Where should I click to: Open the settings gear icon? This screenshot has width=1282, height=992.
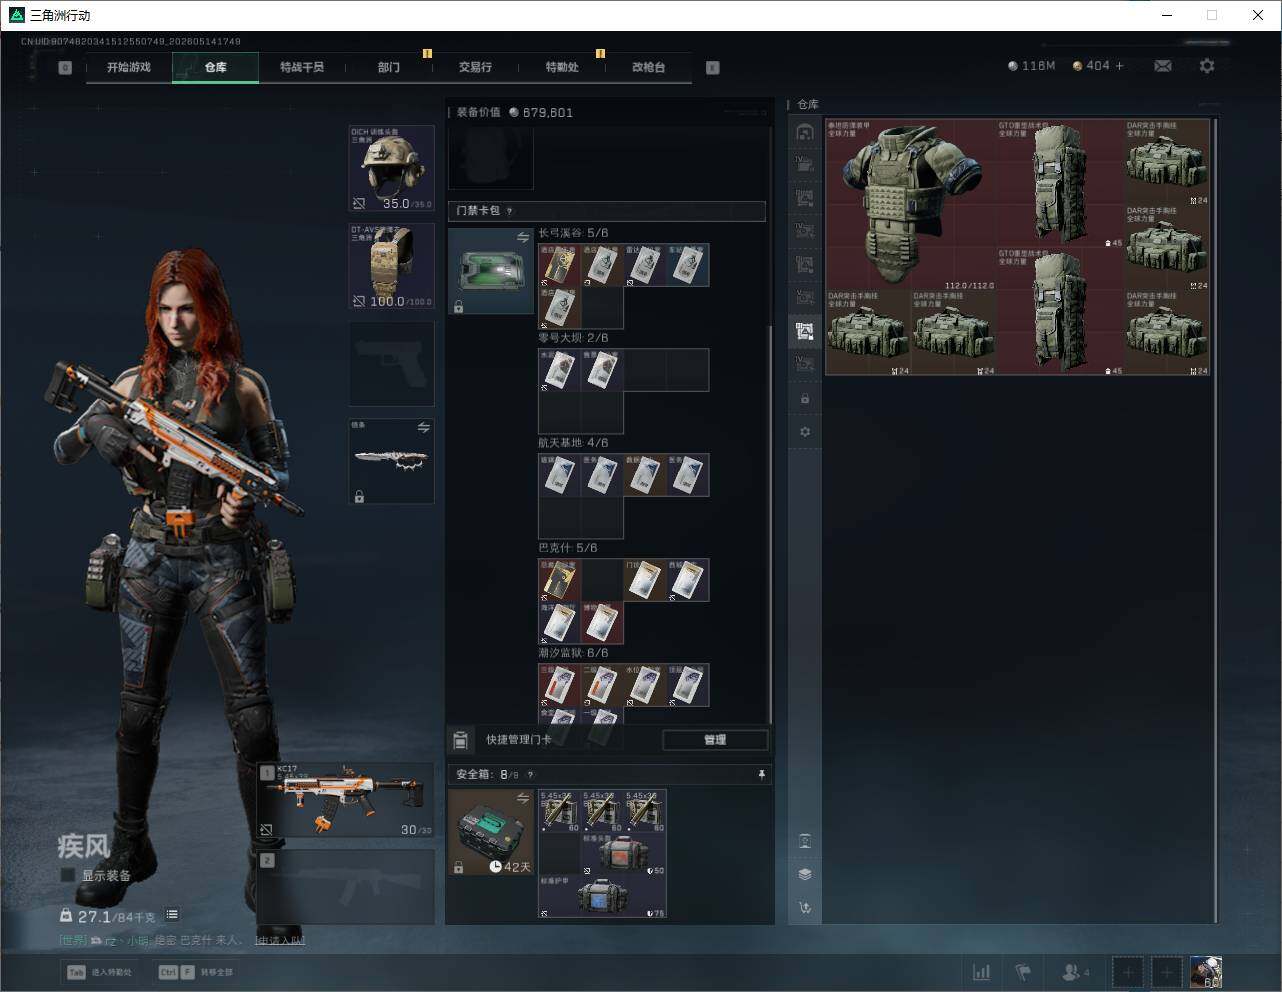(x=1207, y=66)
